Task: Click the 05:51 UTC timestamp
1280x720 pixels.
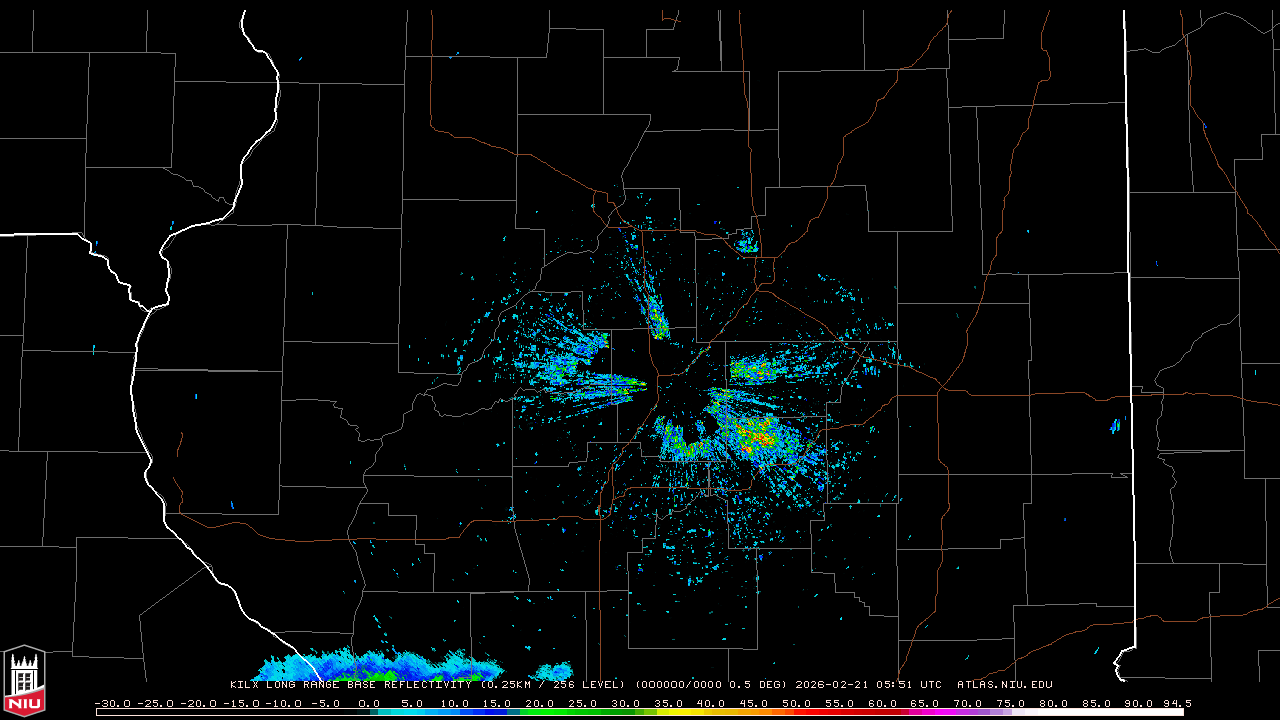Action: click(908, 685)
